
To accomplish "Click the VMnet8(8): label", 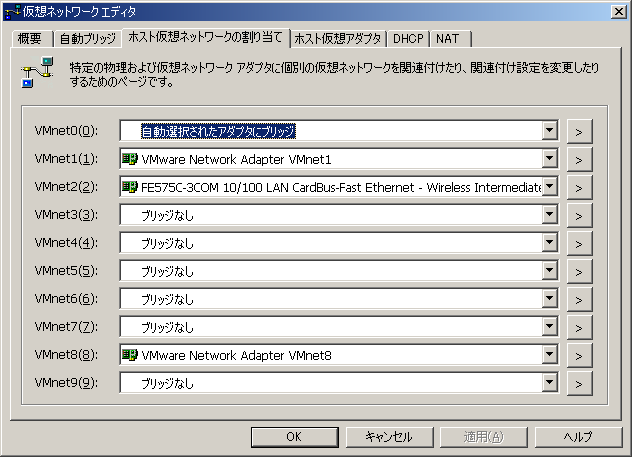I will click(66, 355).
